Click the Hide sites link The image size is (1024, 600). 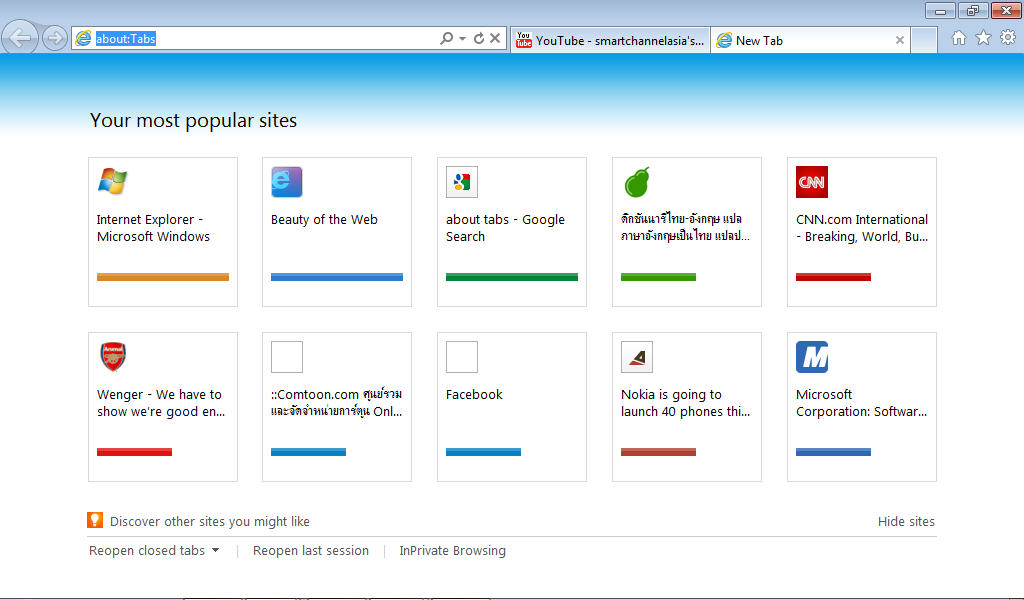[906, 522]
